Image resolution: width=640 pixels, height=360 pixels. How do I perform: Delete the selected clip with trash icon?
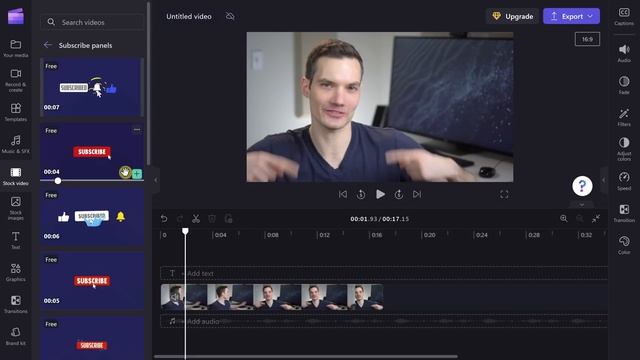[x=212, y=219]
